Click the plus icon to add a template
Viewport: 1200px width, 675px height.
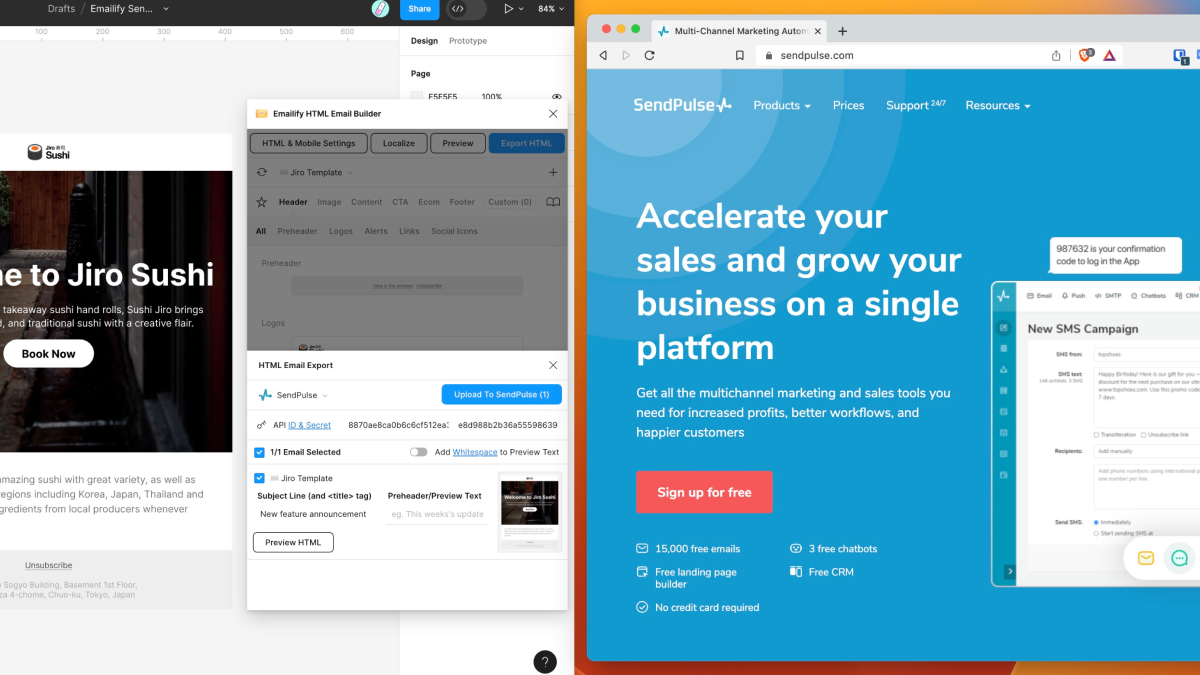click(553, 172)
